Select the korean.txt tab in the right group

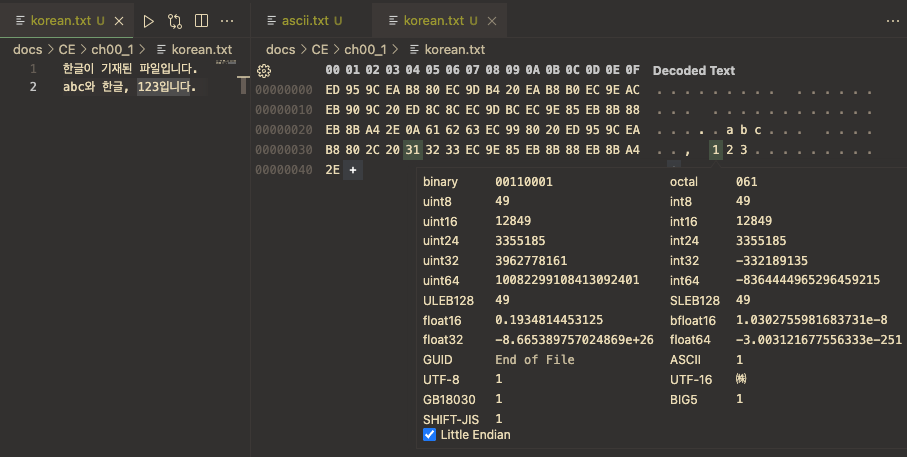pyautogui.click(x=433, y=21)
